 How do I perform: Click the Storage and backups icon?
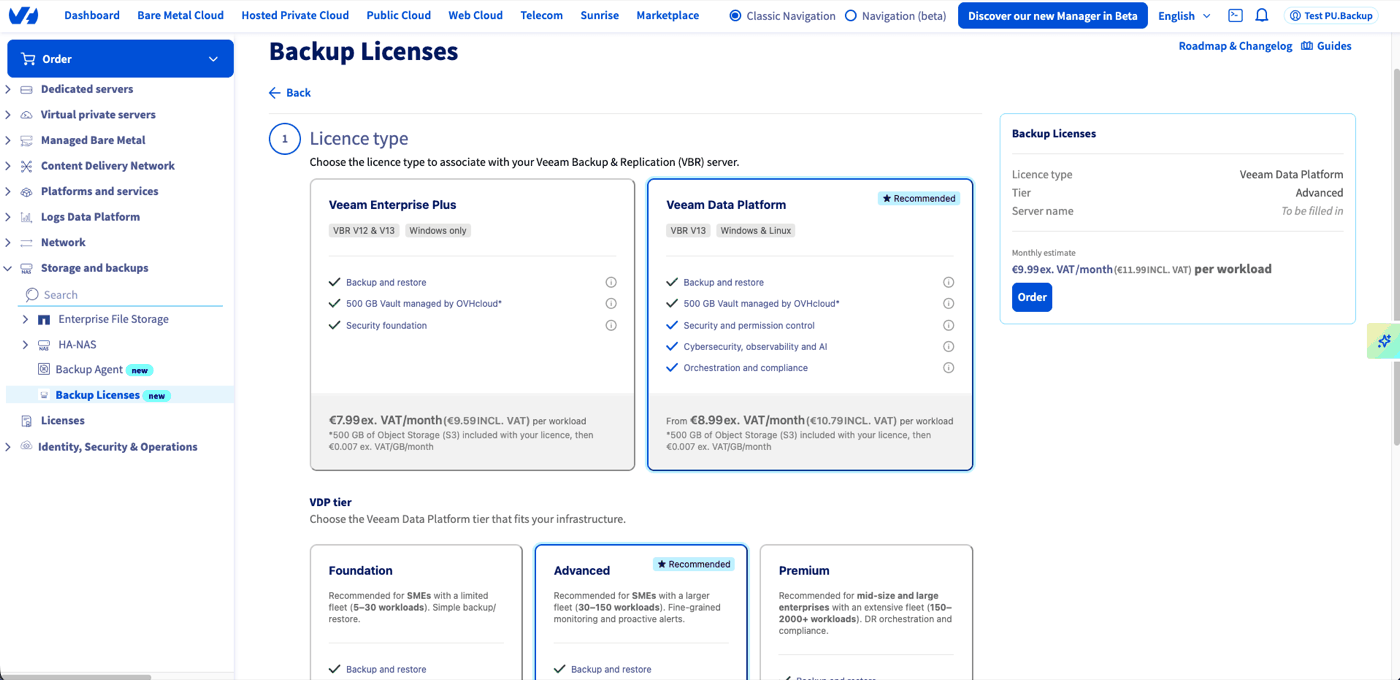tap(27, 268)
